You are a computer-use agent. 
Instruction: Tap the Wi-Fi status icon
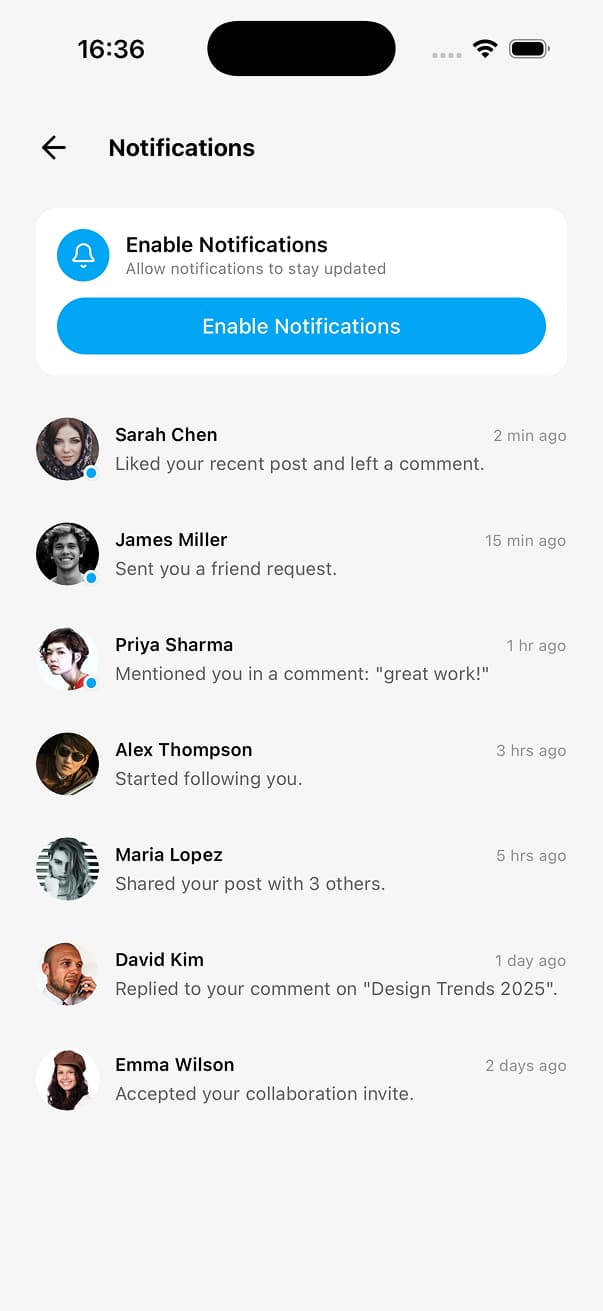pyautogui.click(x=485, y=49)
